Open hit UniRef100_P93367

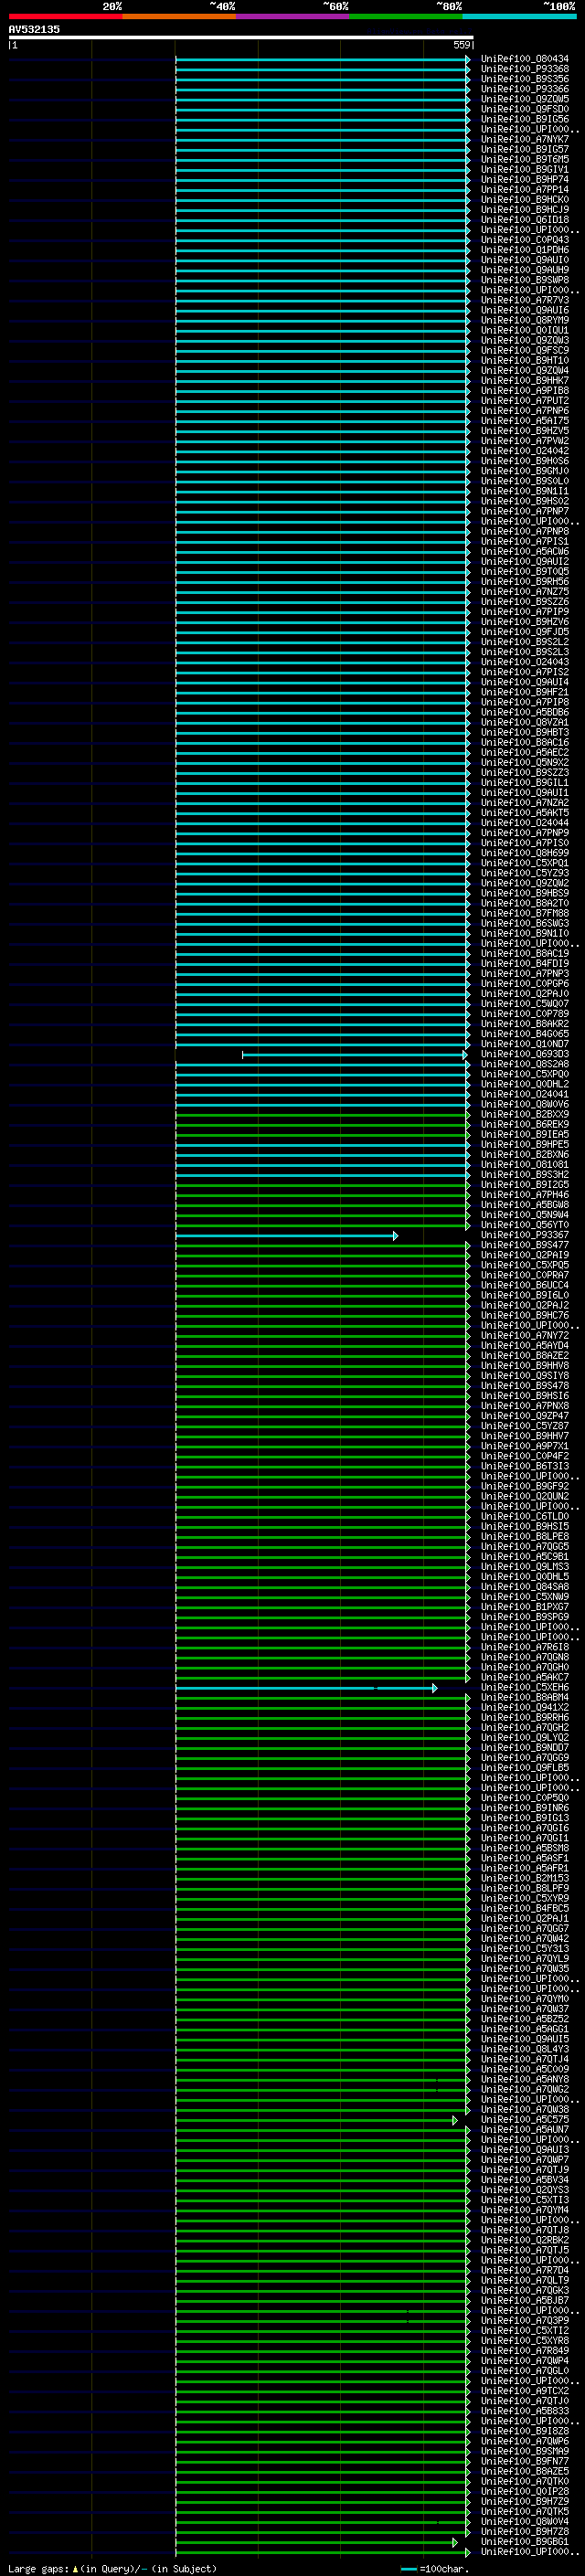524,1236
